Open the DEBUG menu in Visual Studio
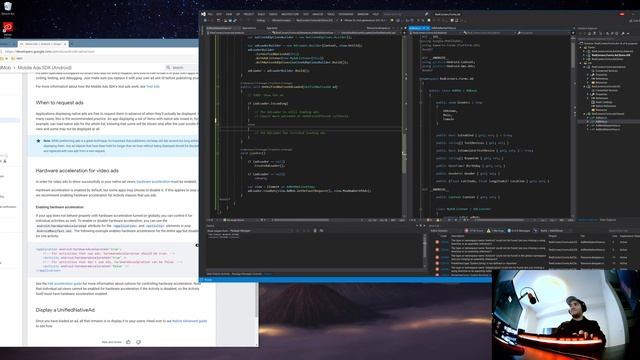 coord(273,14)
